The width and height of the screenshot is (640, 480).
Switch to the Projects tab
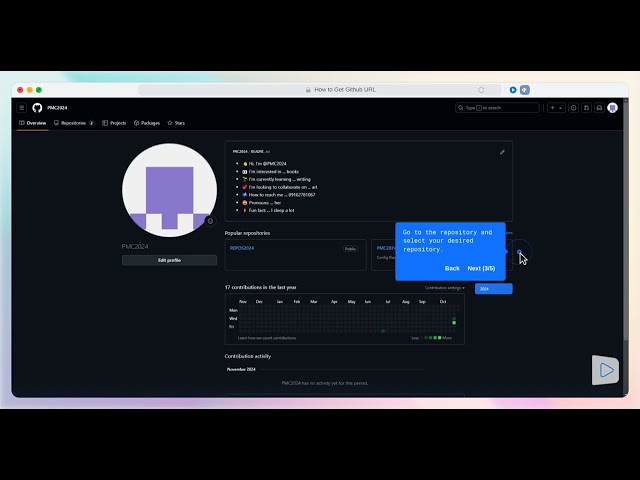point(114,123)
